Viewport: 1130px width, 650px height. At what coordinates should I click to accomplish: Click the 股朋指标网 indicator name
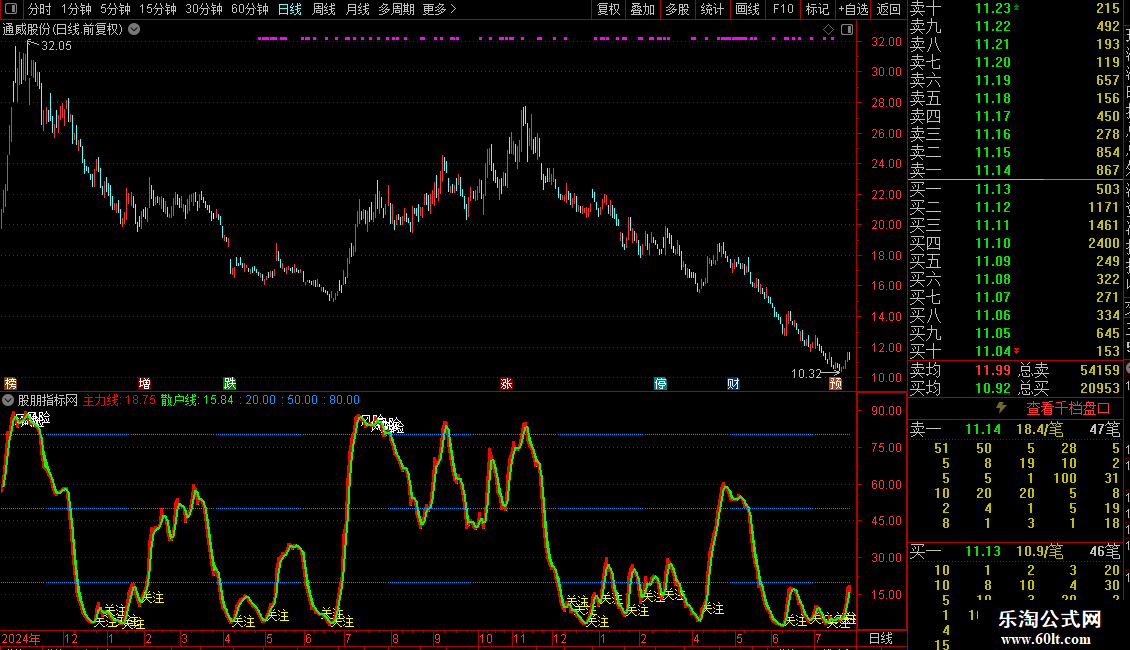click(48, 400)
